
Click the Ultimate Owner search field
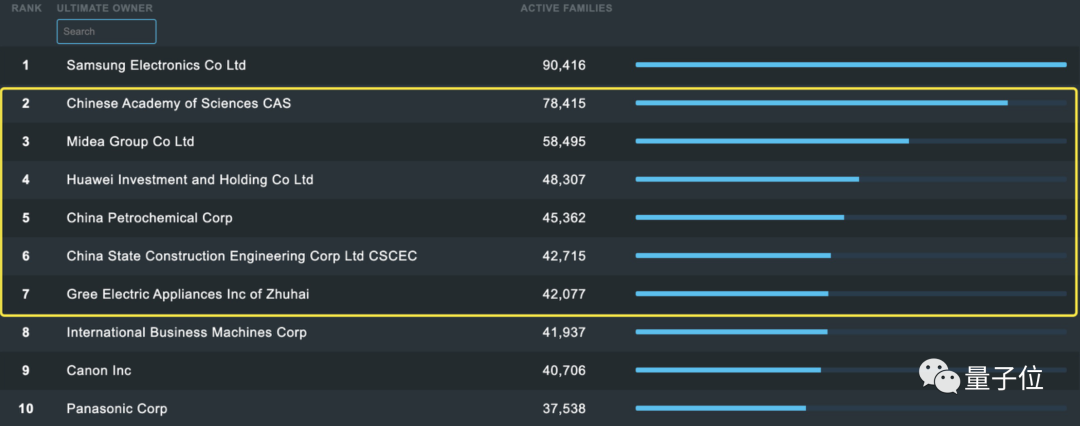coord(106,32)
